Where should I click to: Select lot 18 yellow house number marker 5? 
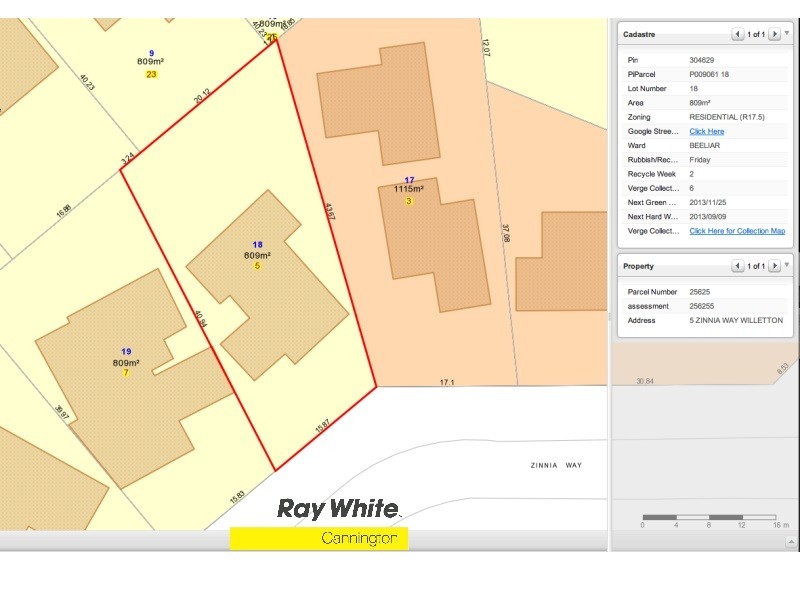257,266
